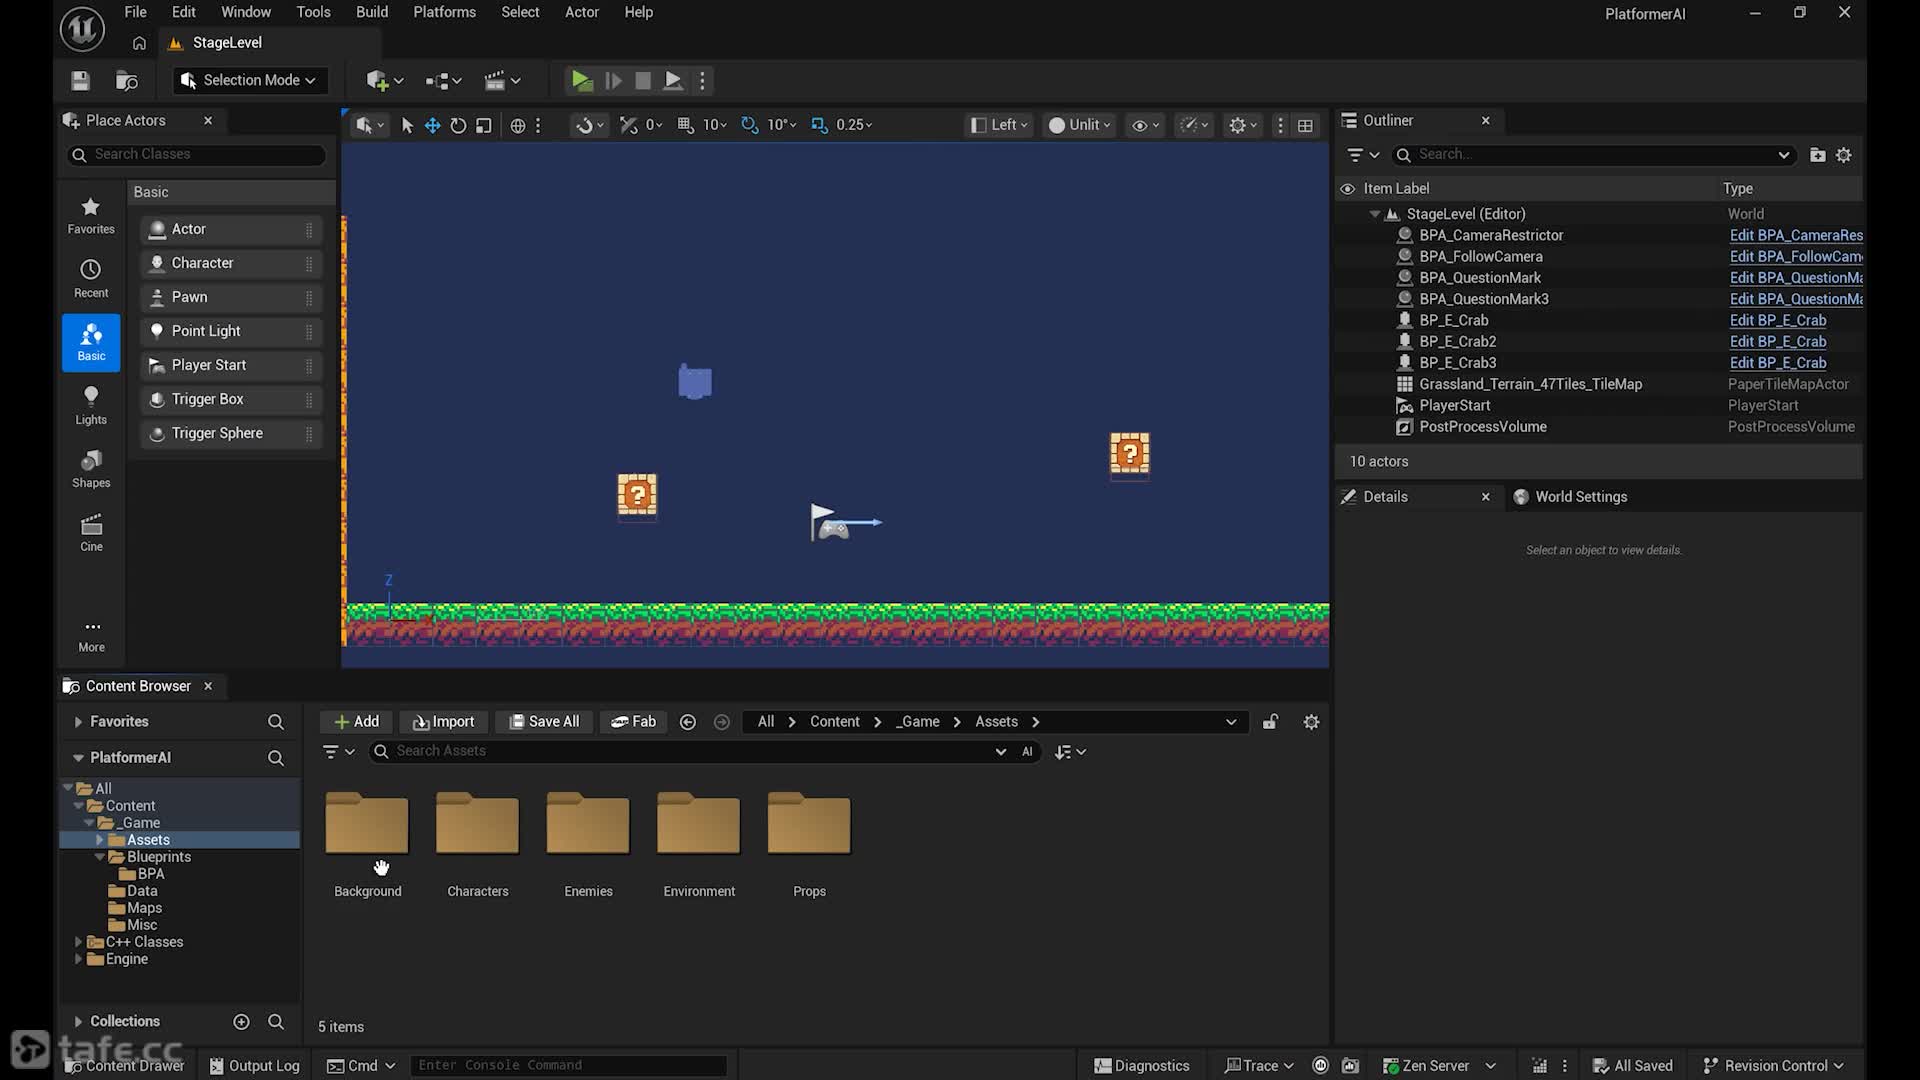
Task: Click Add button in Content Browser
Action: click(x=356, y=722)
